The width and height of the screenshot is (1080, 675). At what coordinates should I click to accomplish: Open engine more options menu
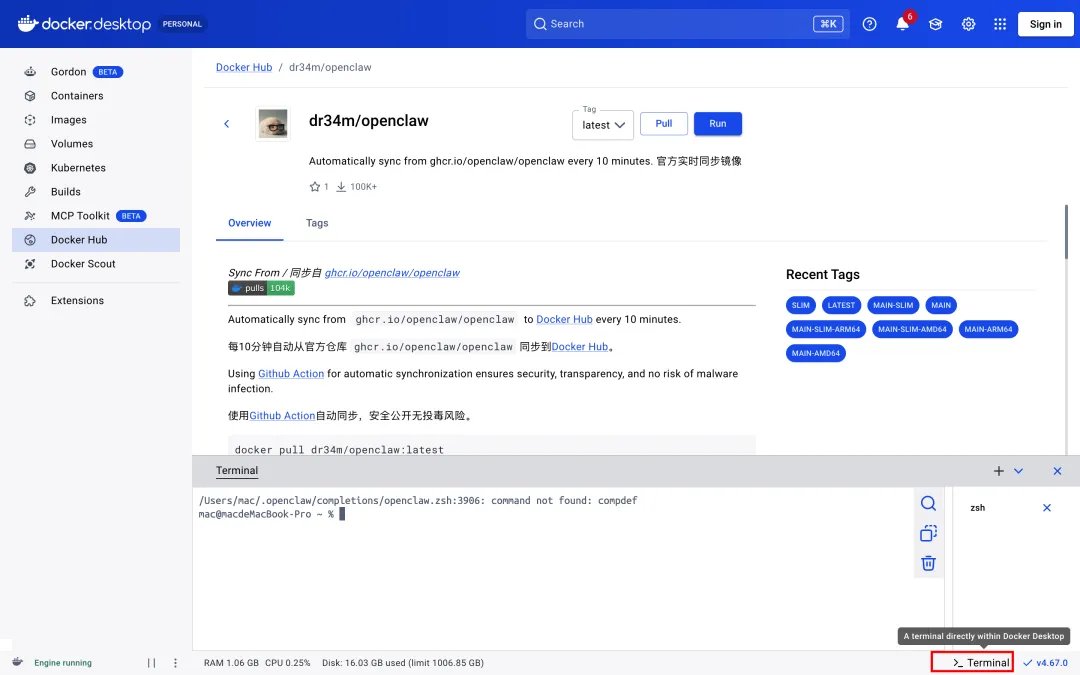point(176,663)
